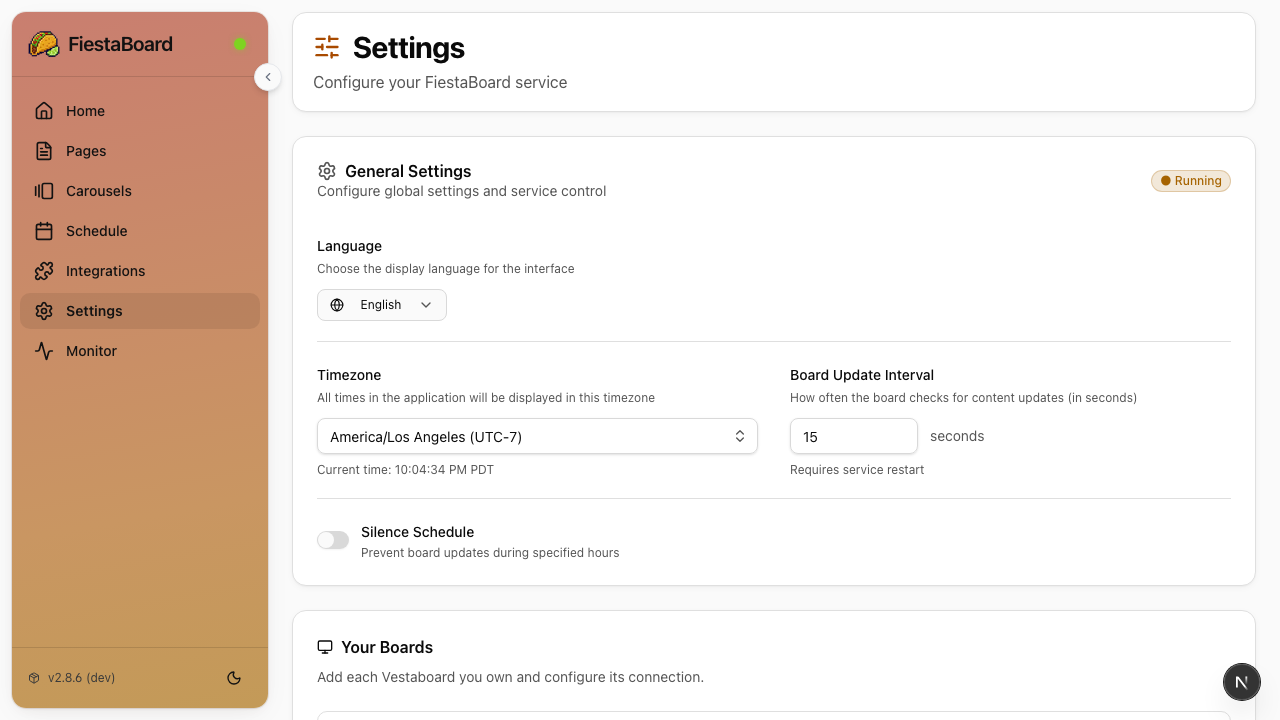This screenshot has width=1280, height=720.
Task: Click the Pages document icon
Action: point(44,151)
